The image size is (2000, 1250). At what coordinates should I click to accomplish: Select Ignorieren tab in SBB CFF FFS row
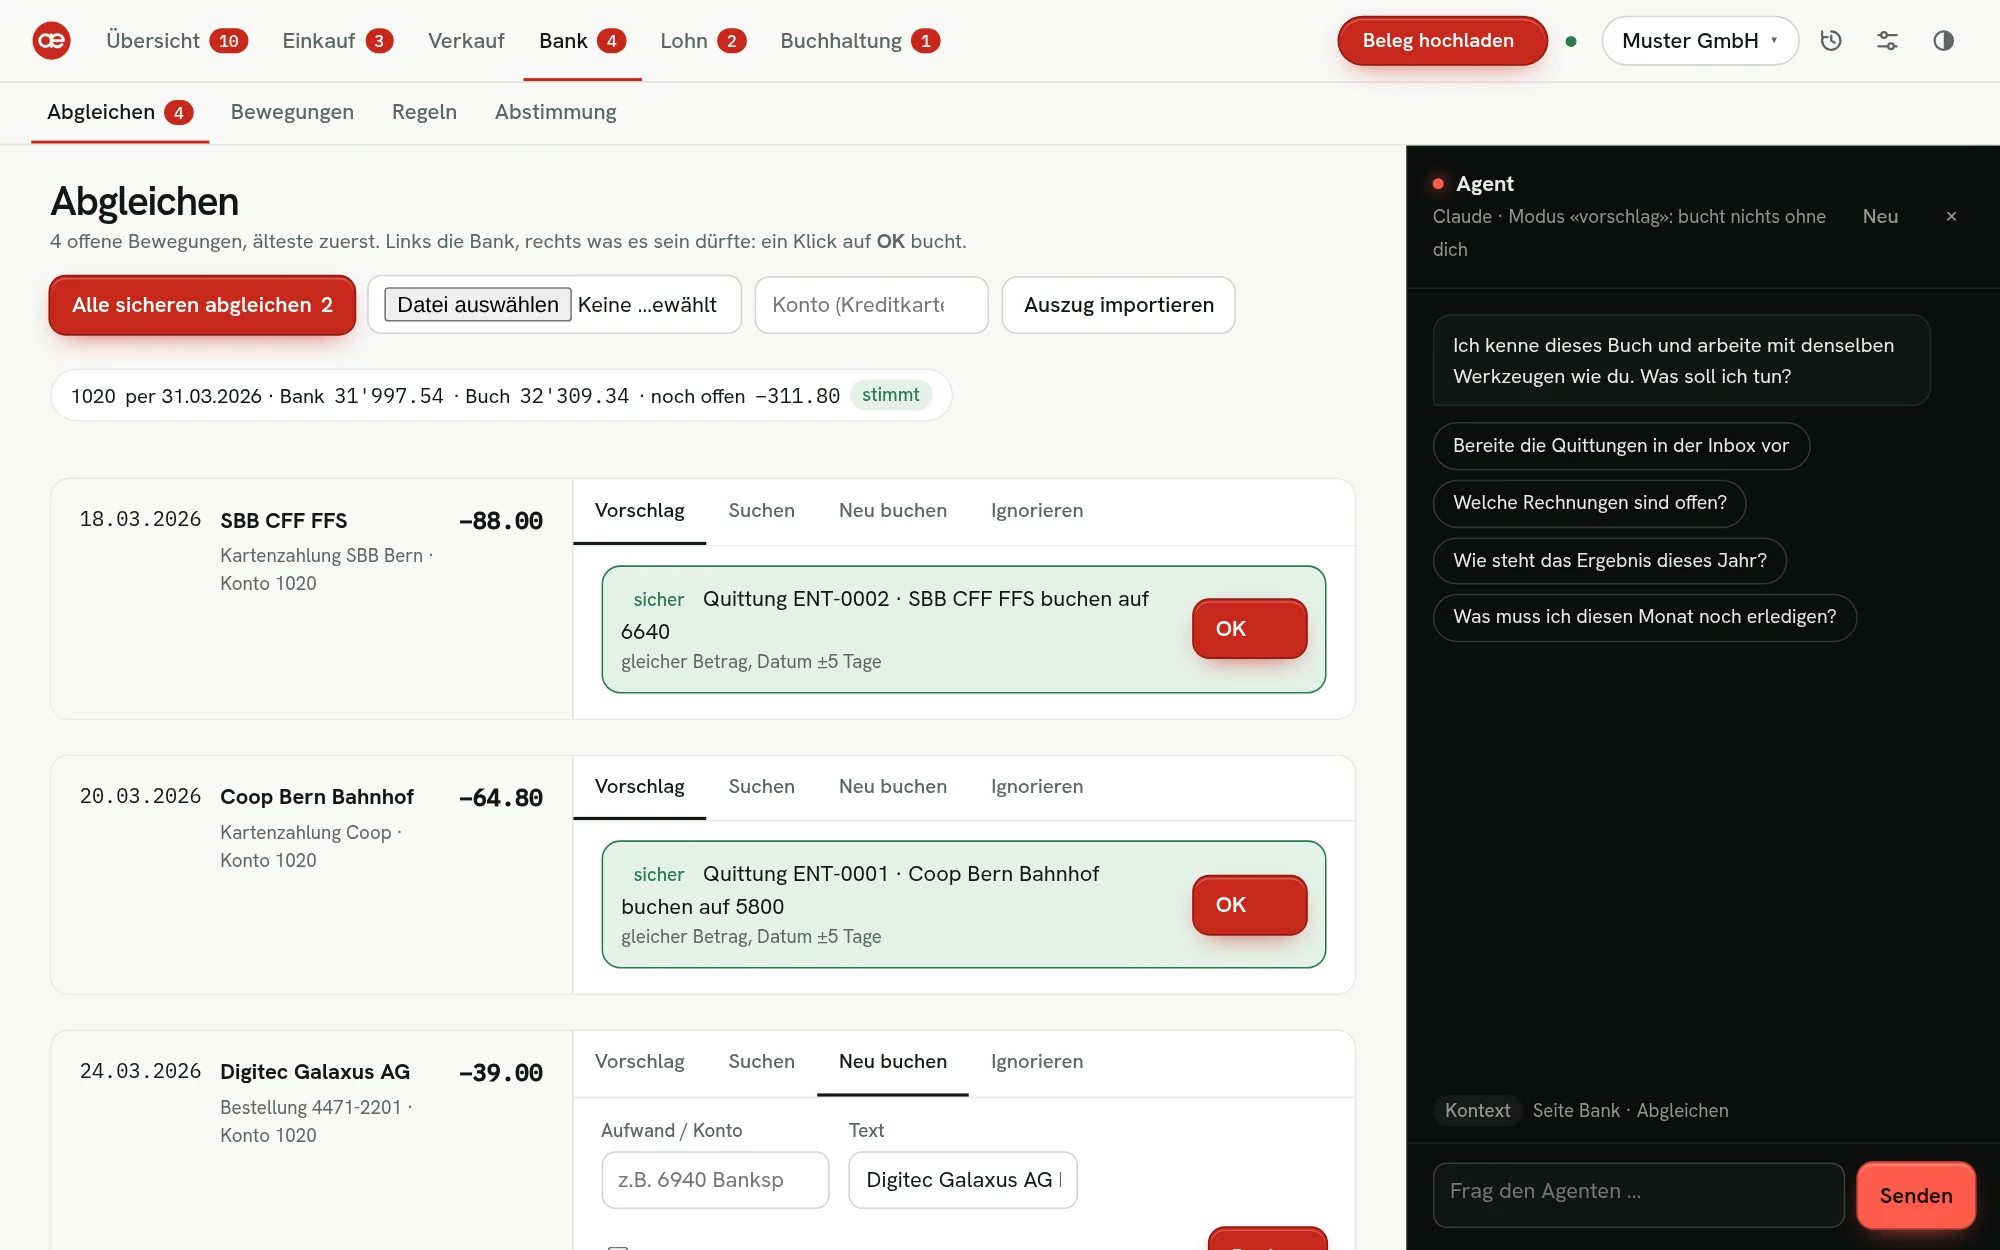[1037, 511]
